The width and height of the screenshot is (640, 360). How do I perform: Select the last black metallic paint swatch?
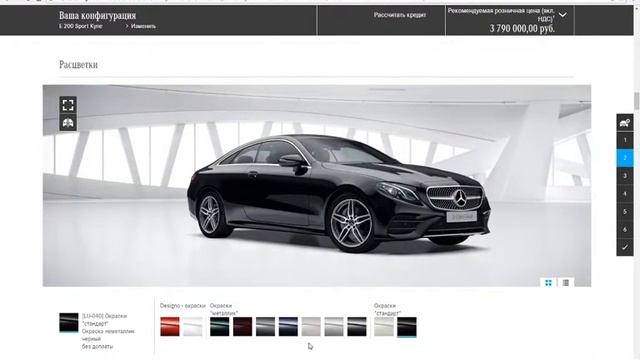click(x=357, y=327)
